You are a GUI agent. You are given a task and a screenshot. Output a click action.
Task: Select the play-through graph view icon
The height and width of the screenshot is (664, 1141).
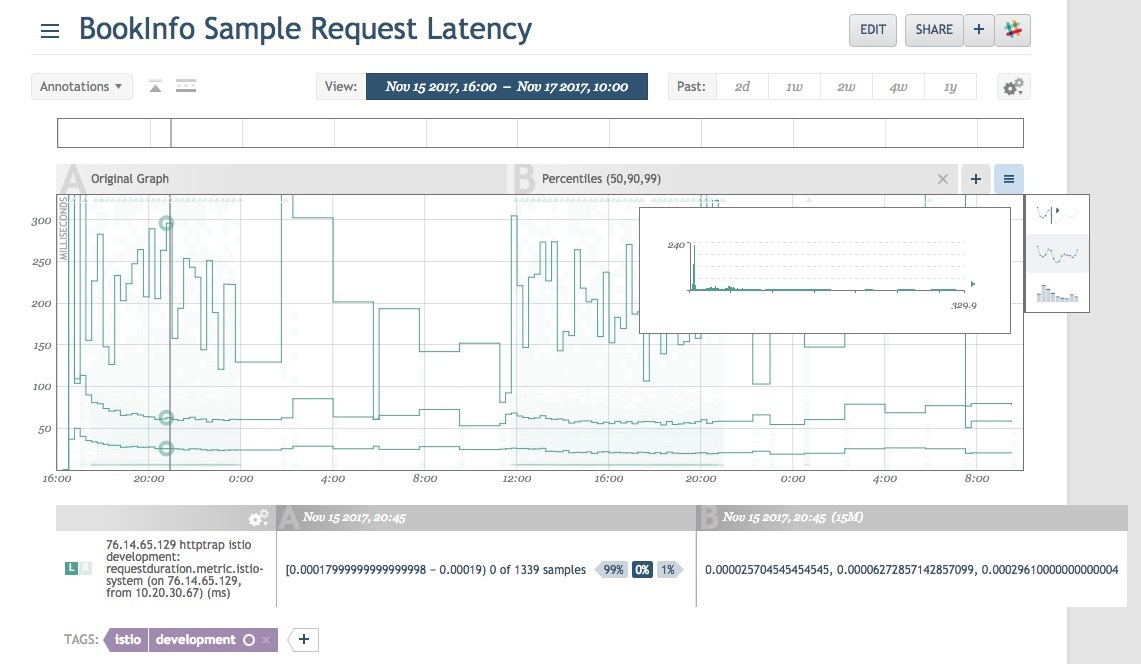click(x=1057, y=214)
